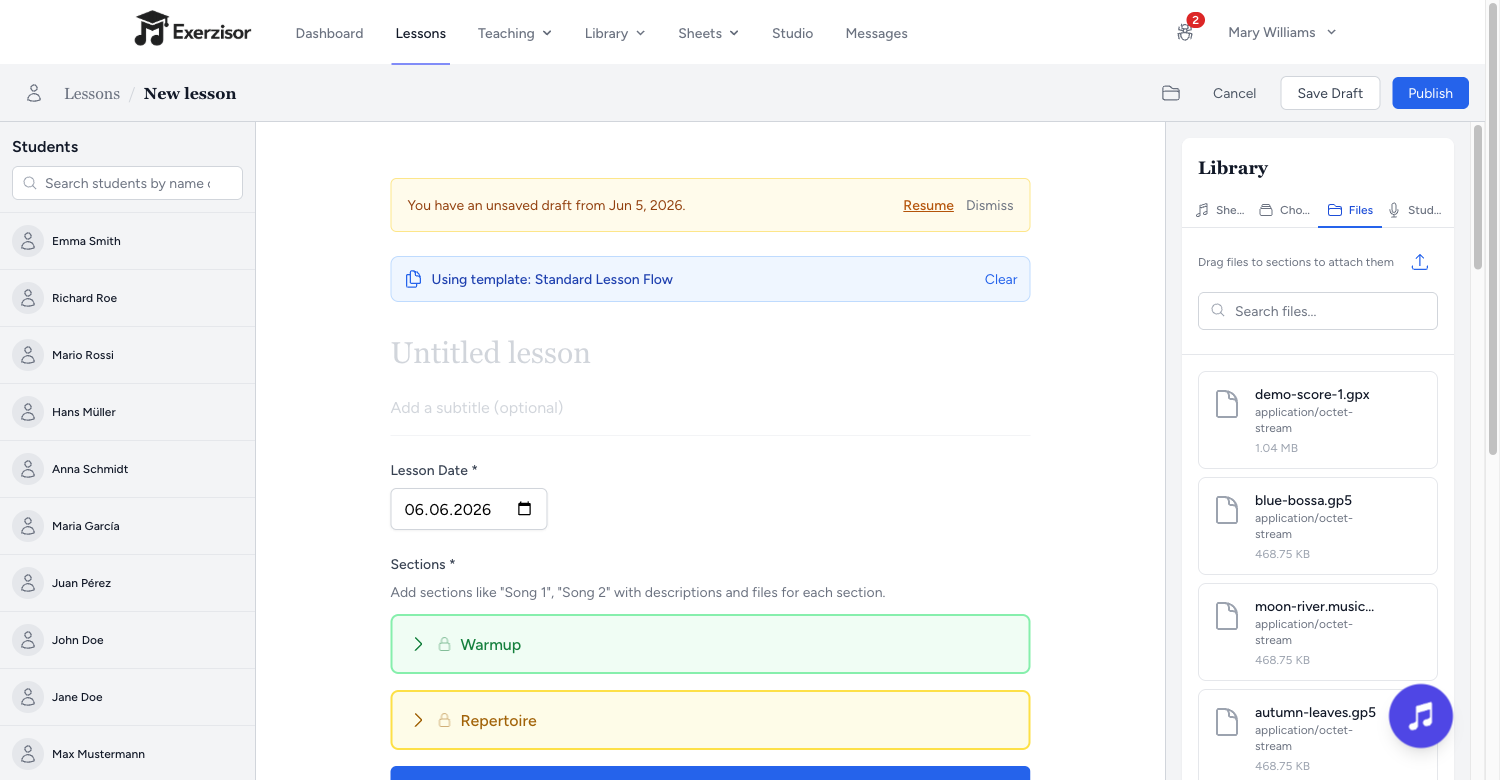Click the lock icon on Warmup section
1500x780 pixels.
click(445, 644)
